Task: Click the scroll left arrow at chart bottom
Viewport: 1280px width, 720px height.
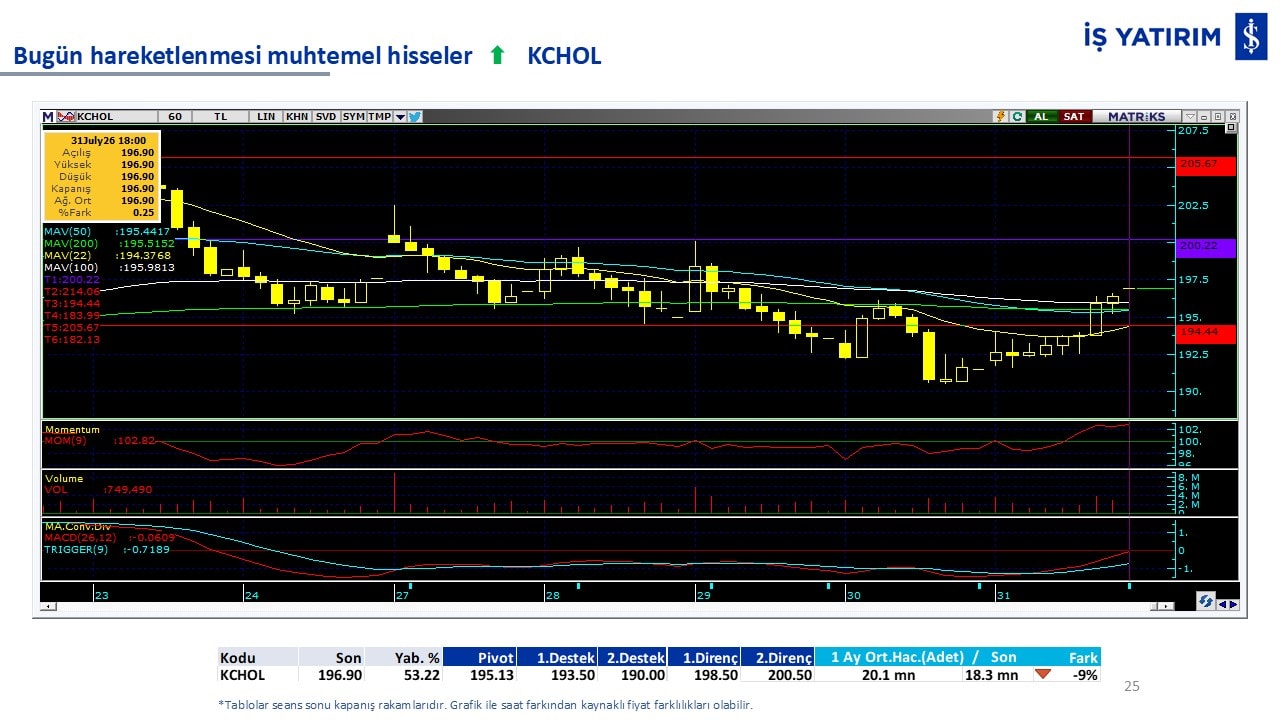Action: coord(46,606)
